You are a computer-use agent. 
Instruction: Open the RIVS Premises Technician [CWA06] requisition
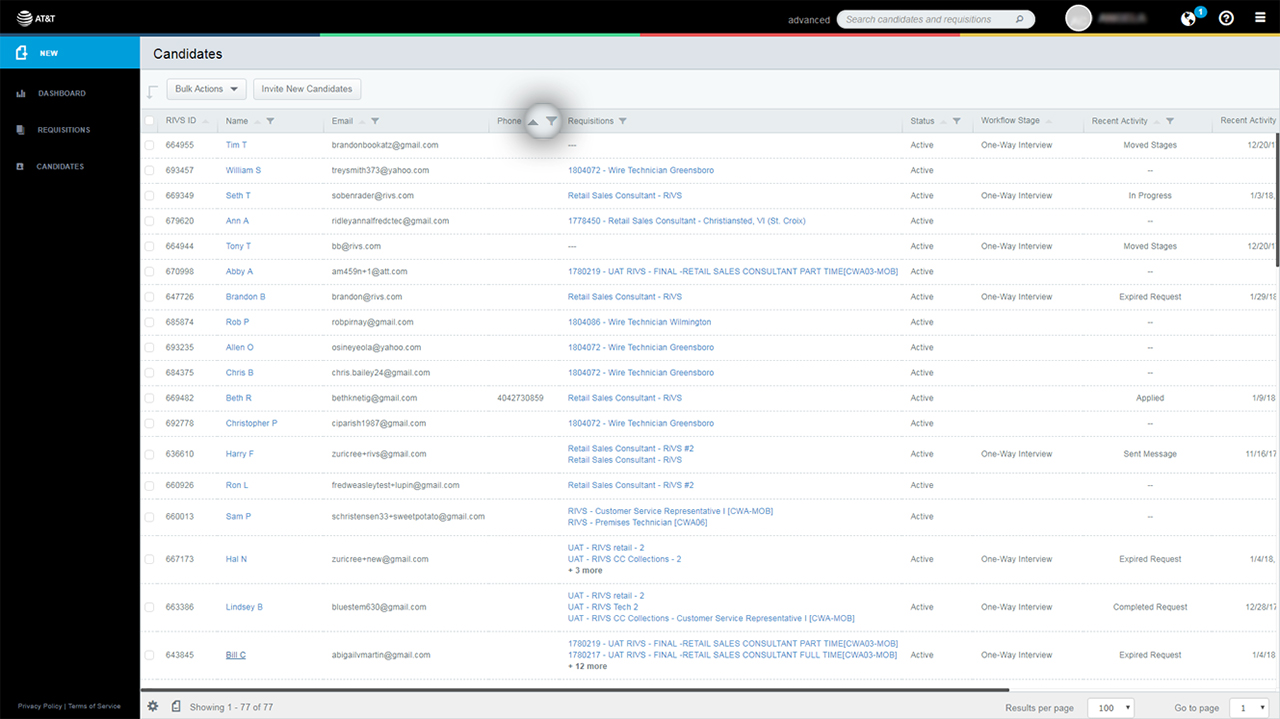638,522
